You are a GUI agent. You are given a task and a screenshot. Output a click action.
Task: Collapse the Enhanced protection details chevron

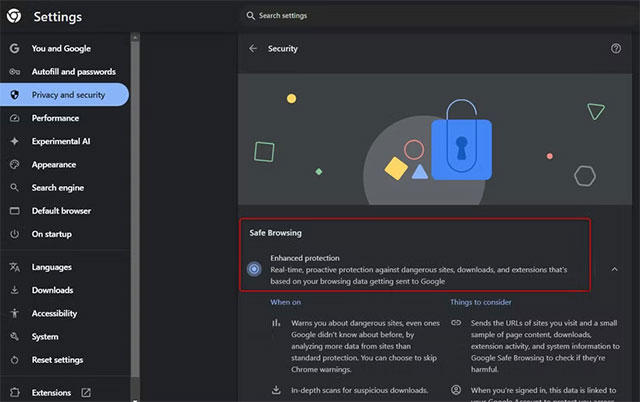coord(614,269)
